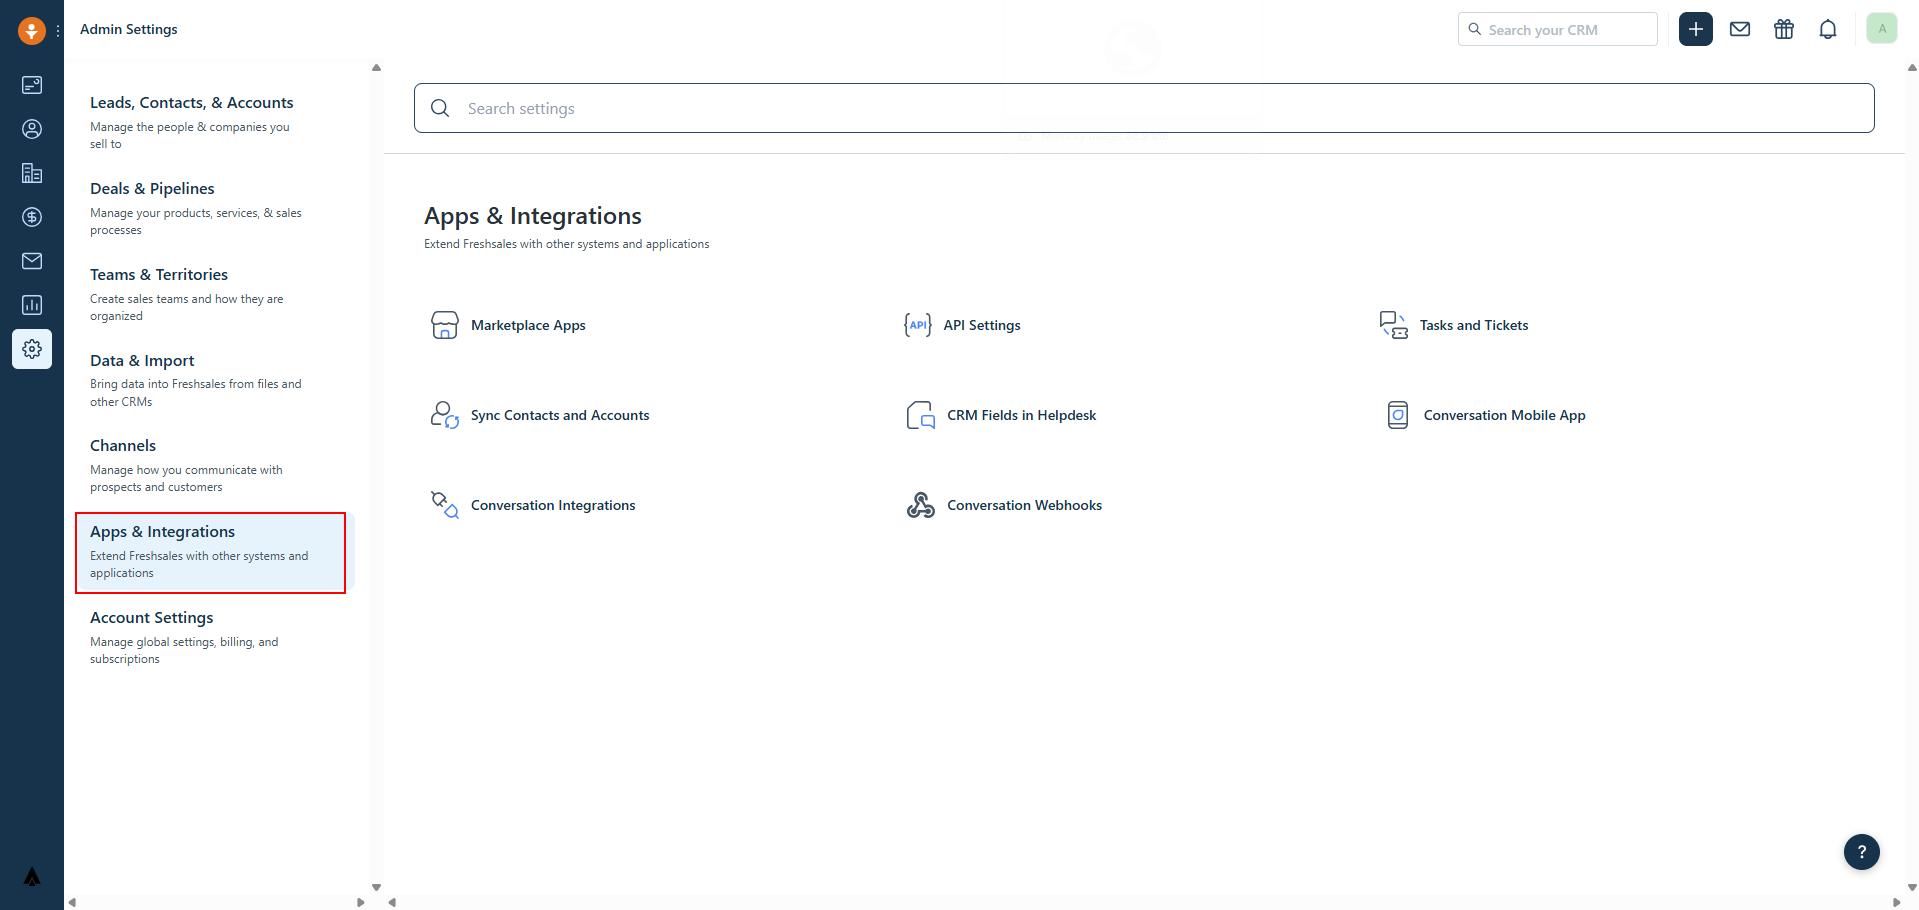Open the Marketplace Apps link

(528, 325)
